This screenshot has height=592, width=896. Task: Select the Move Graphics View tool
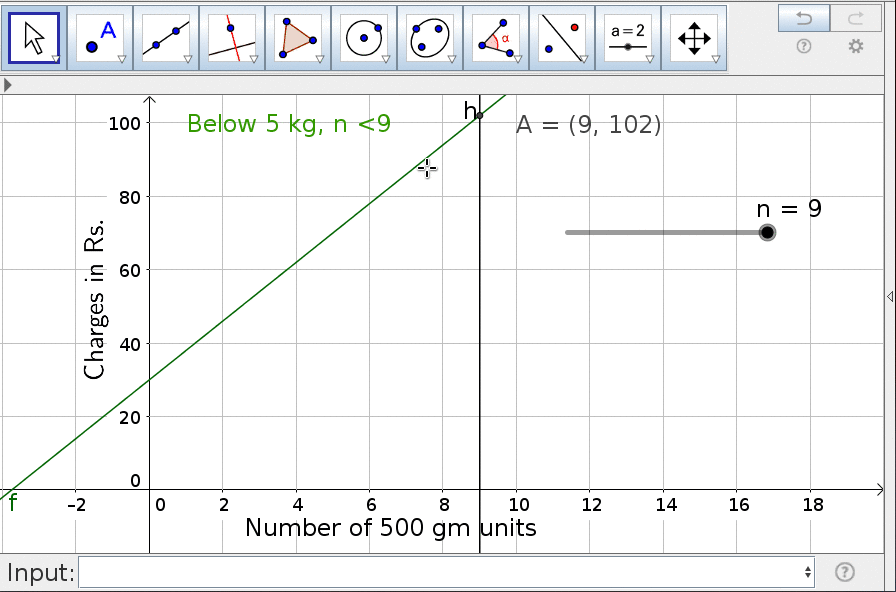tap(694, 38)
